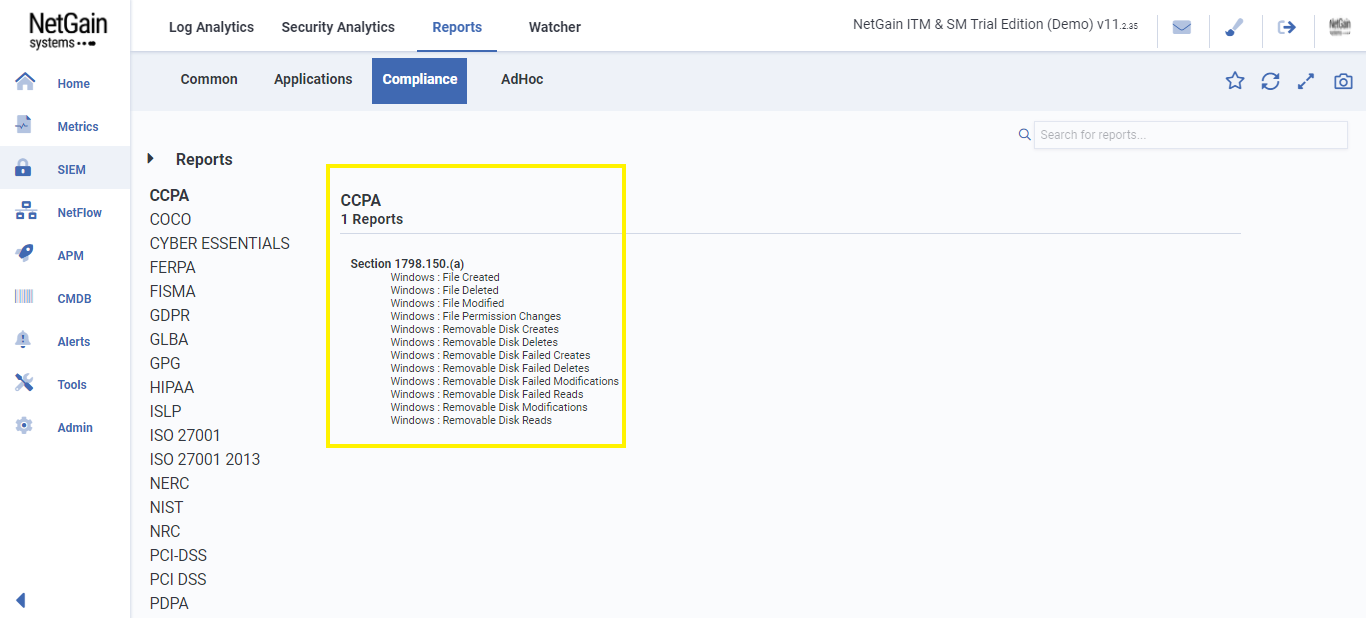
Task: Select ISO 27001 2013 category
Action: click(x=205, y=459)
